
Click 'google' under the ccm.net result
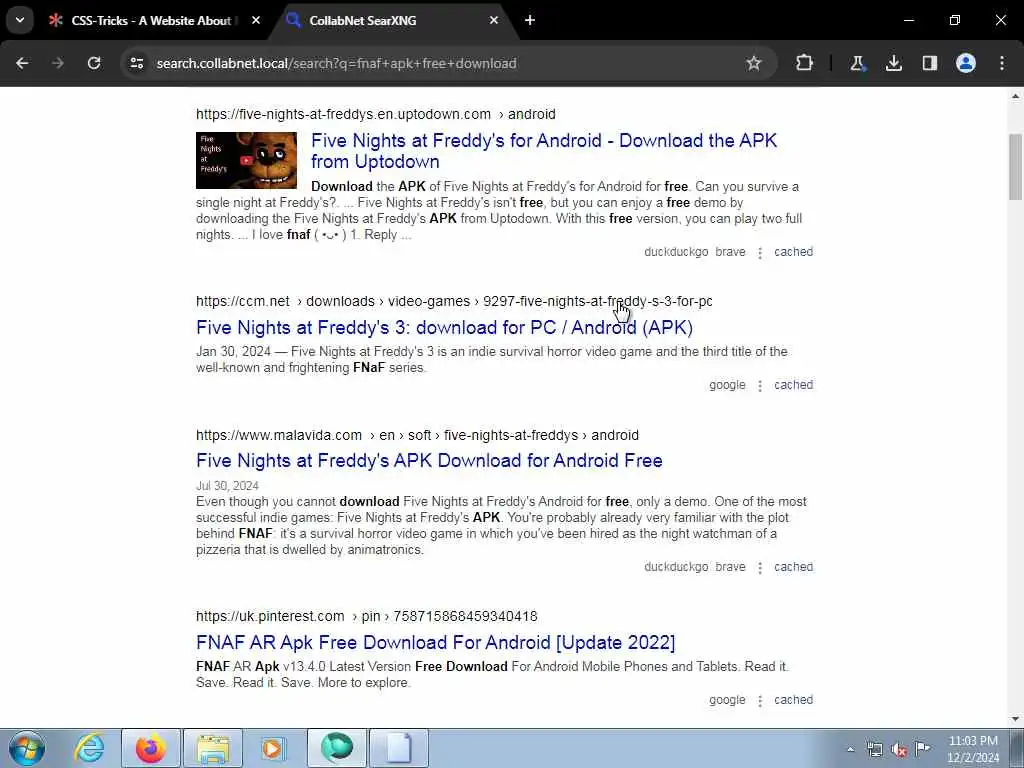(x=727, y=385)
